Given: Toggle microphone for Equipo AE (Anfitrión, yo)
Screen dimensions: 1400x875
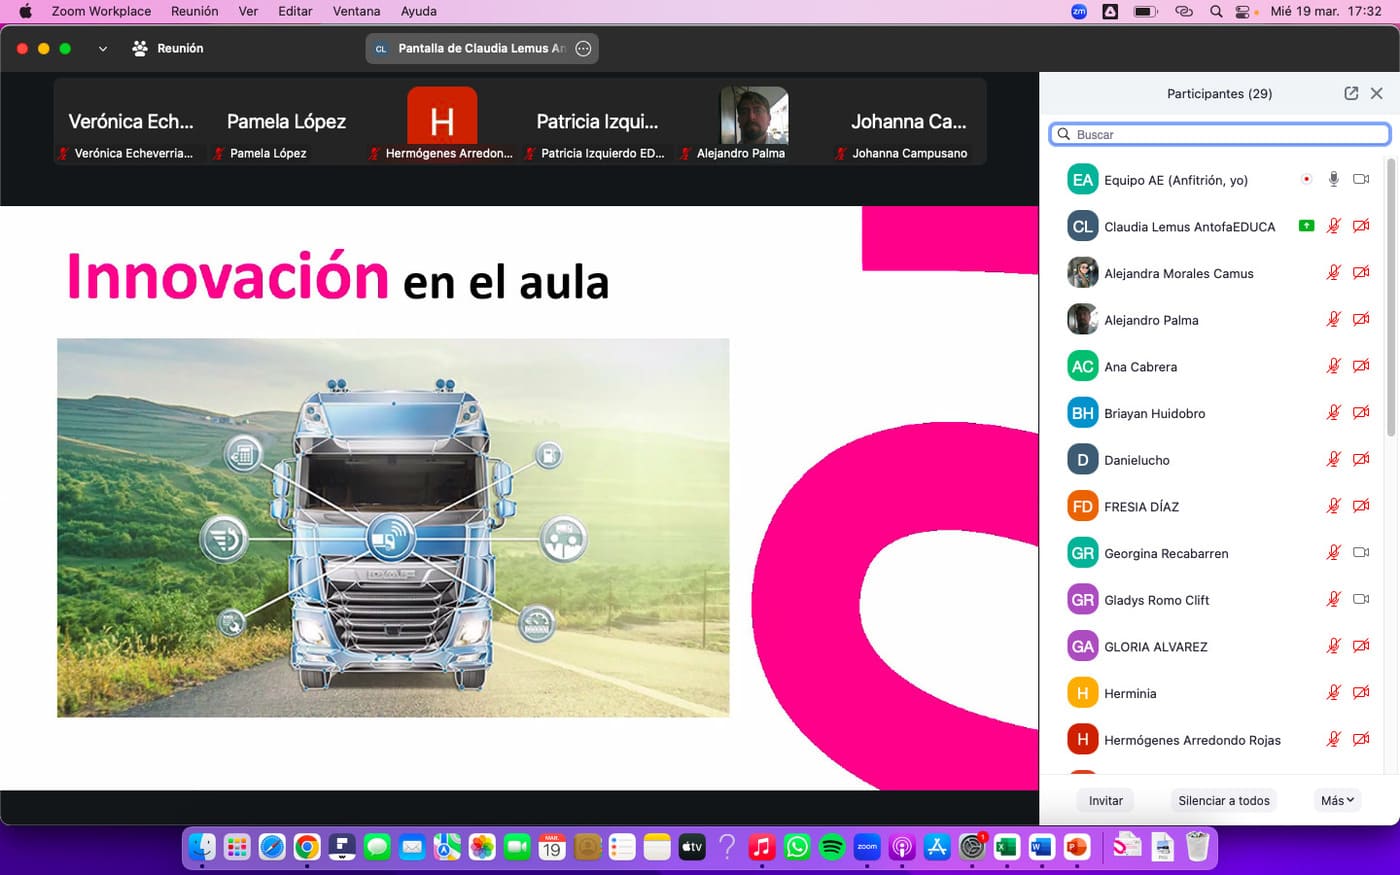Looking at the screenshot, I should 1333,179.
